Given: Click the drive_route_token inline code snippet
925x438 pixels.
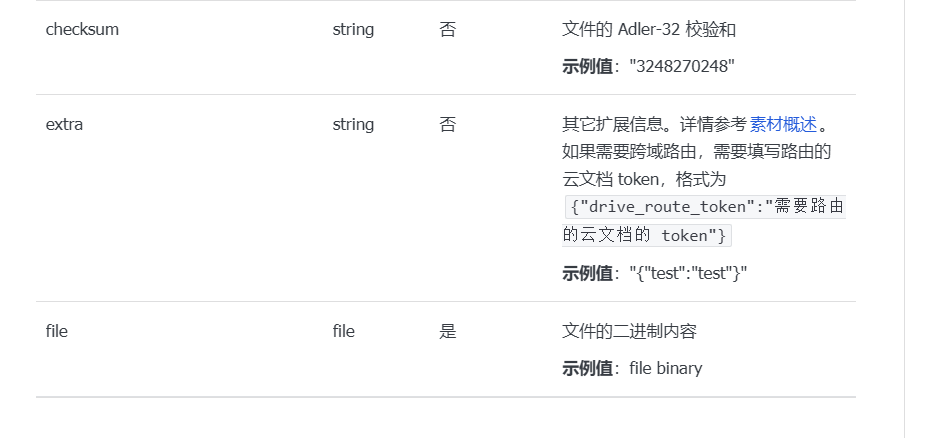Looking at the screenshot, I should (x=706, y=208).
